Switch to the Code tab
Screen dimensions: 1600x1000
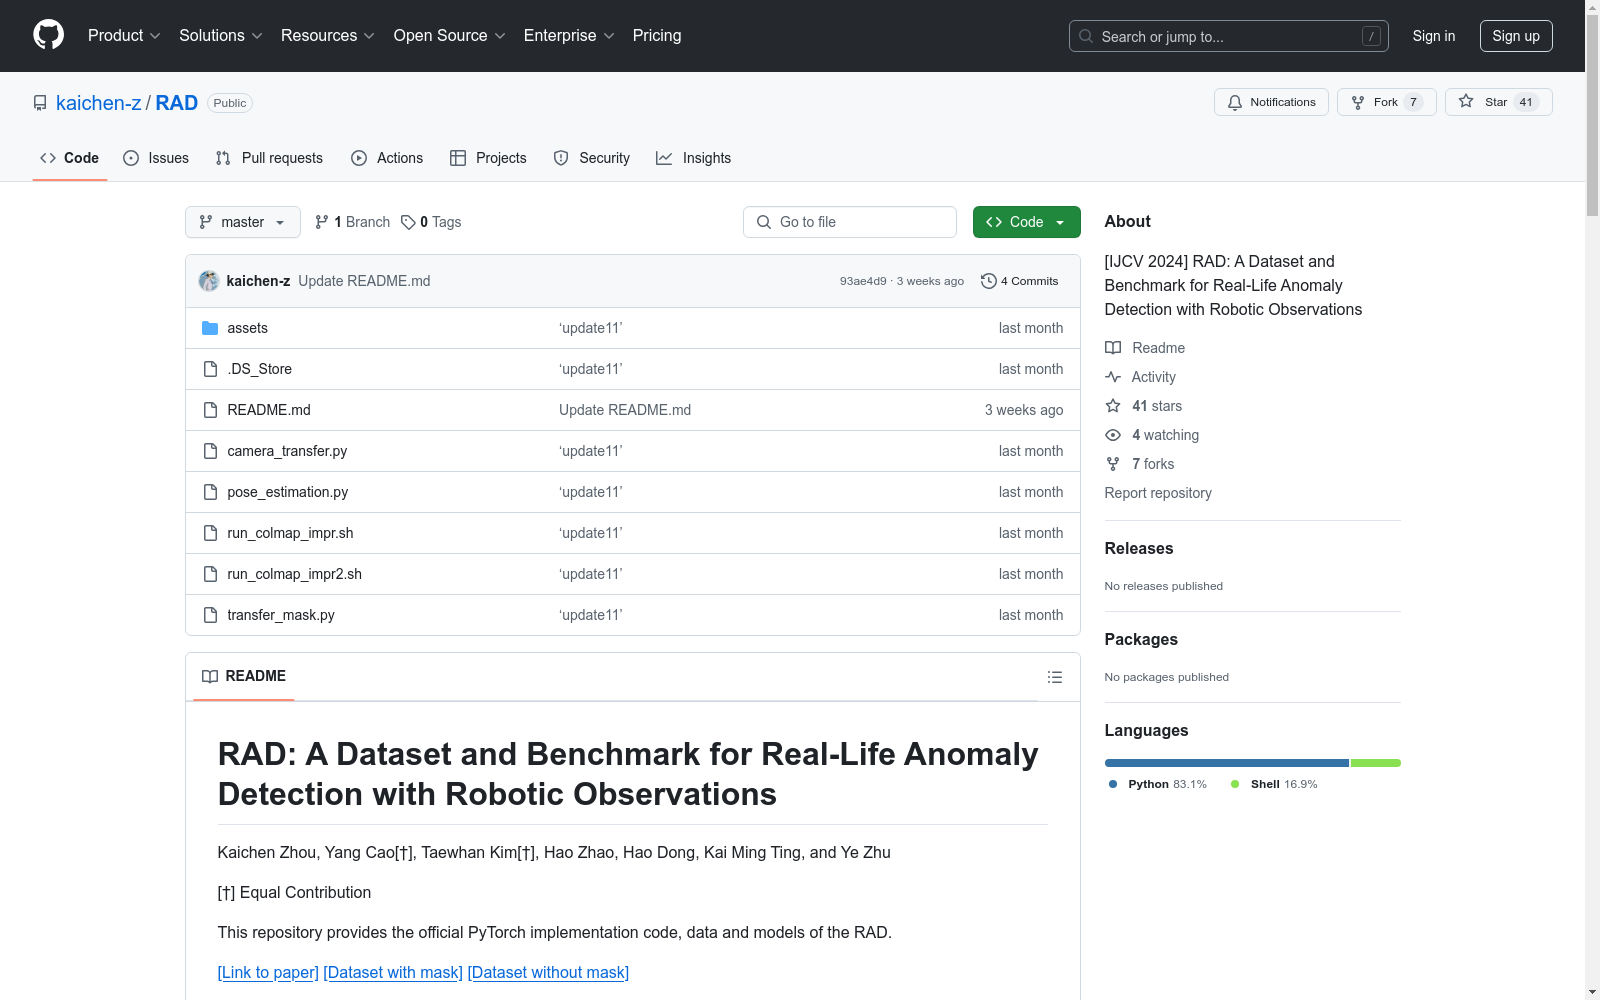click(x=70, y=158)
